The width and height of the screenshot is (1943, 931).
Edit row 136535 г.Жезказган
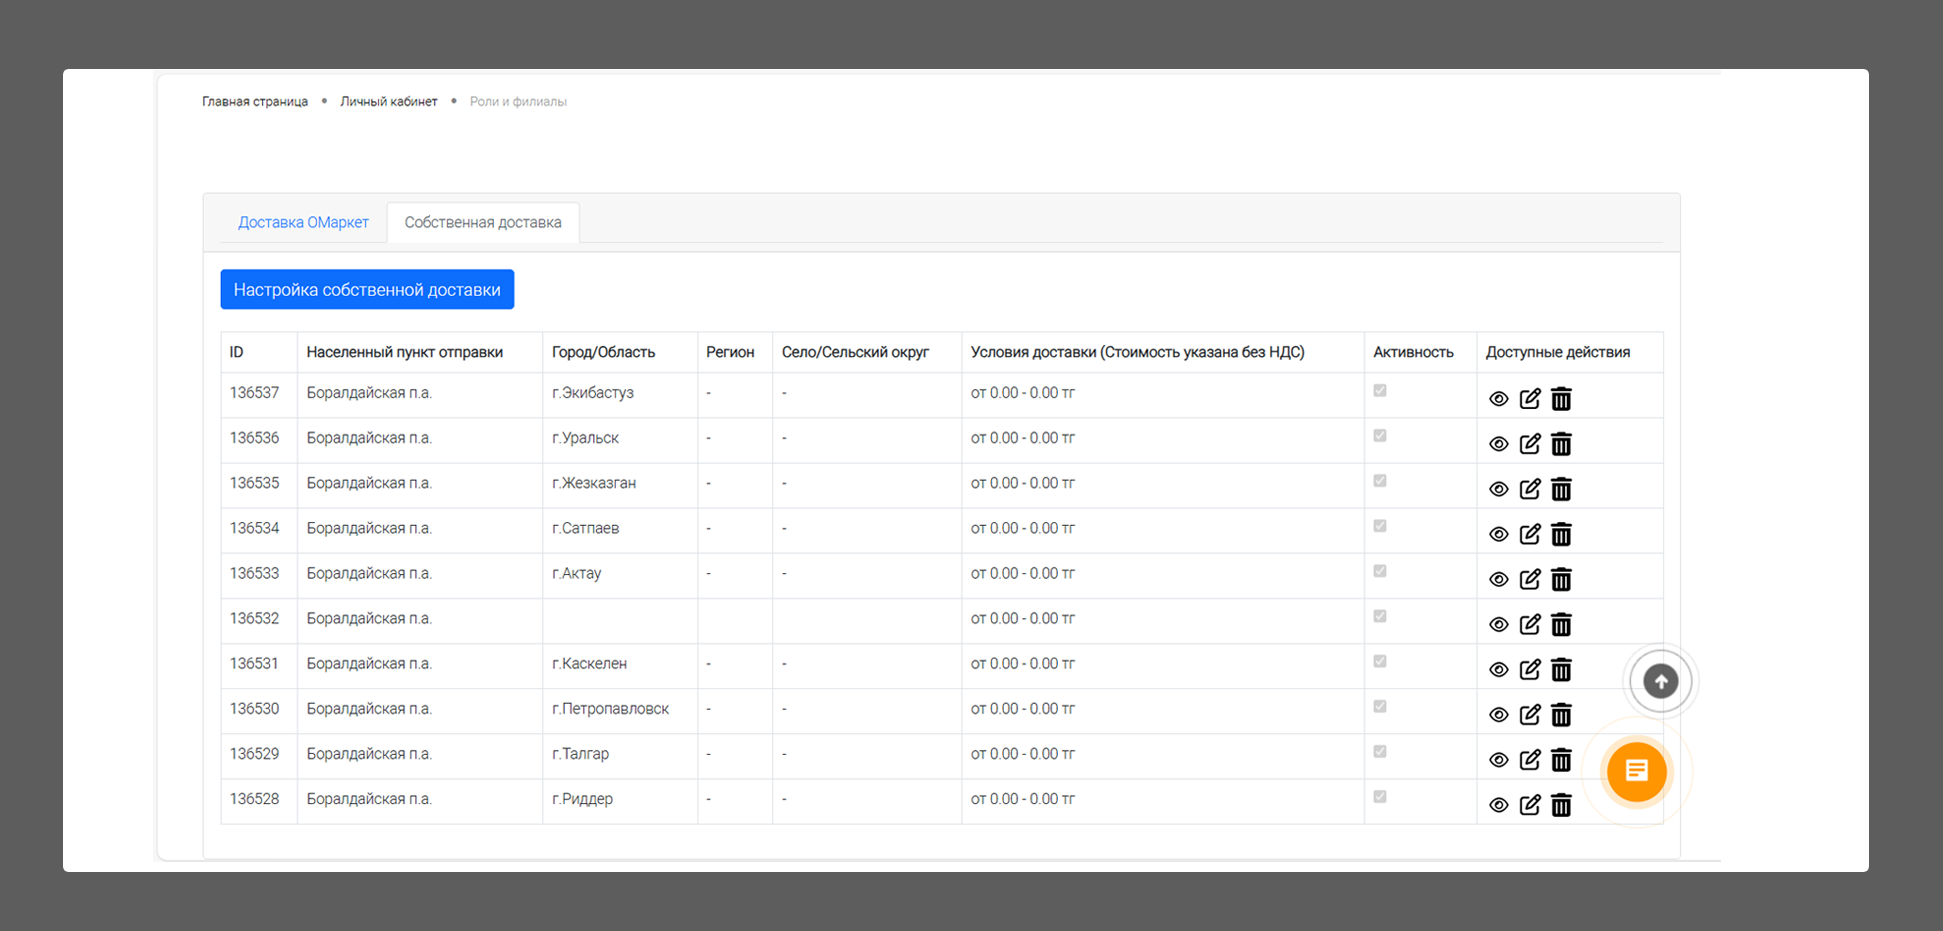pos(1530,489)
